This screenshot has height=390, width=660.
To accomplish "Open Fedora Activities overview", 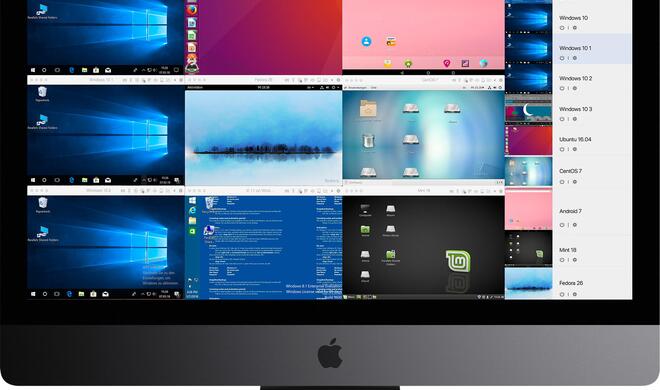I will 194,88.
